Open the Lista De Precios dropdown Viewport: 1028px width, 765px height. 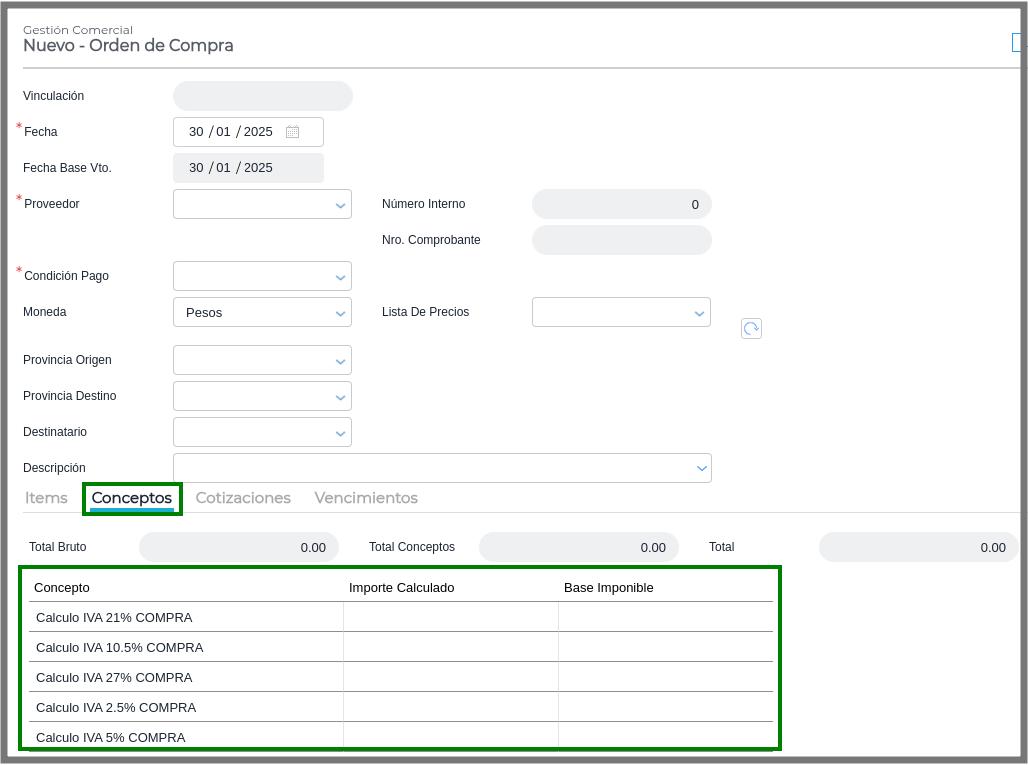point(699,313)
